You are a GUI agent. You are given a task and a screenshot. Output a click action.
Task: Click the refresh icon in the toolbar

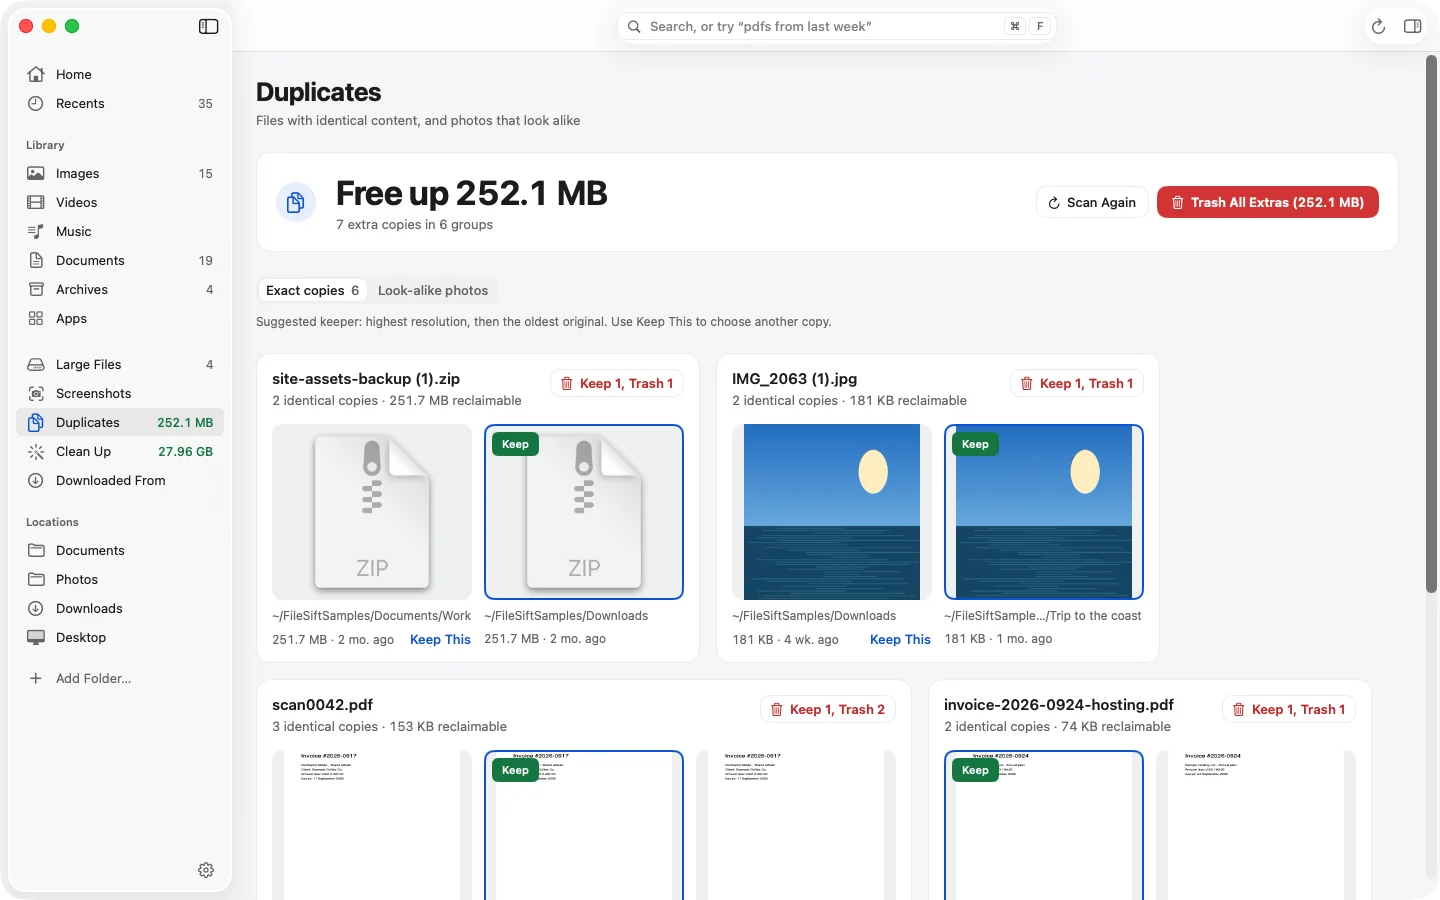1378,27
